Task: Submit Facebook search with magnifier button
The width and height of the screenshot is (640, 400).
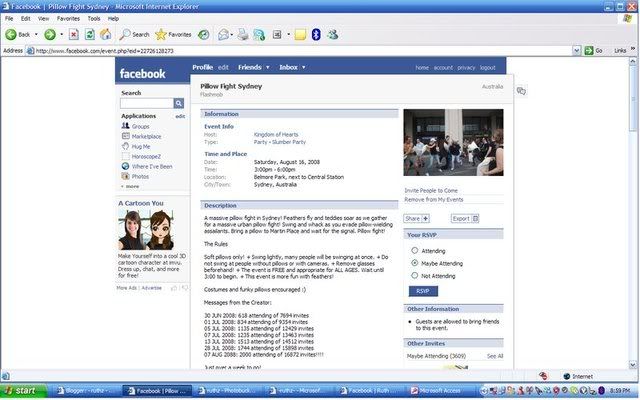Action: pyautogui.click(x=179, y=103)
